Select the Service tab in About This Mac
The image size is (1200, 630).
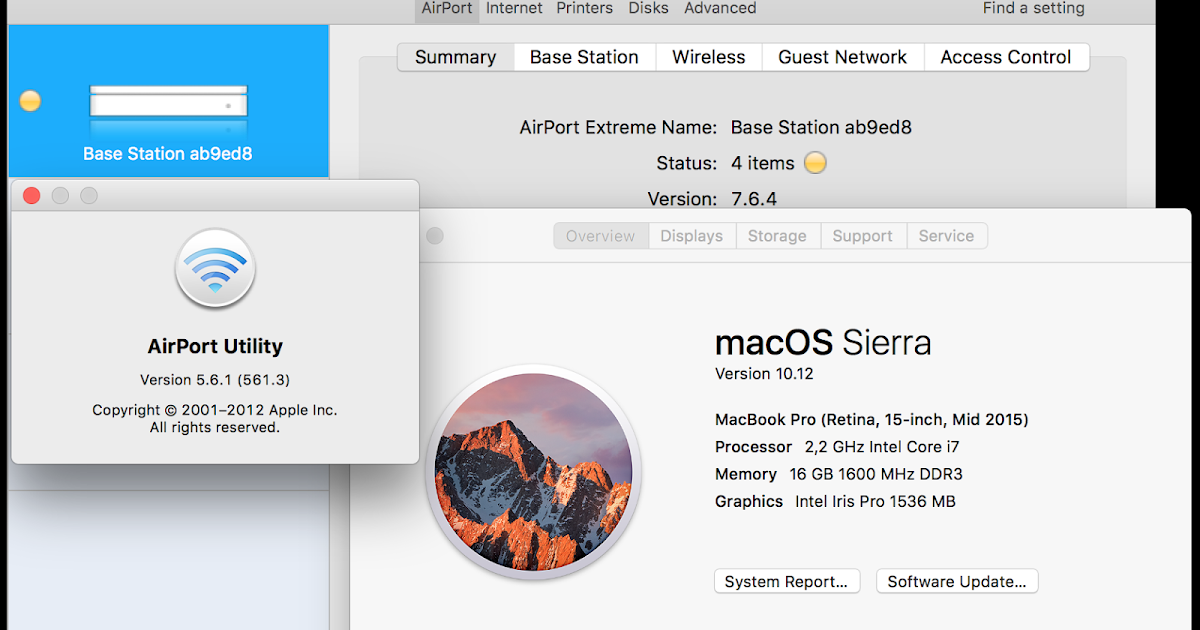(946, 236)
